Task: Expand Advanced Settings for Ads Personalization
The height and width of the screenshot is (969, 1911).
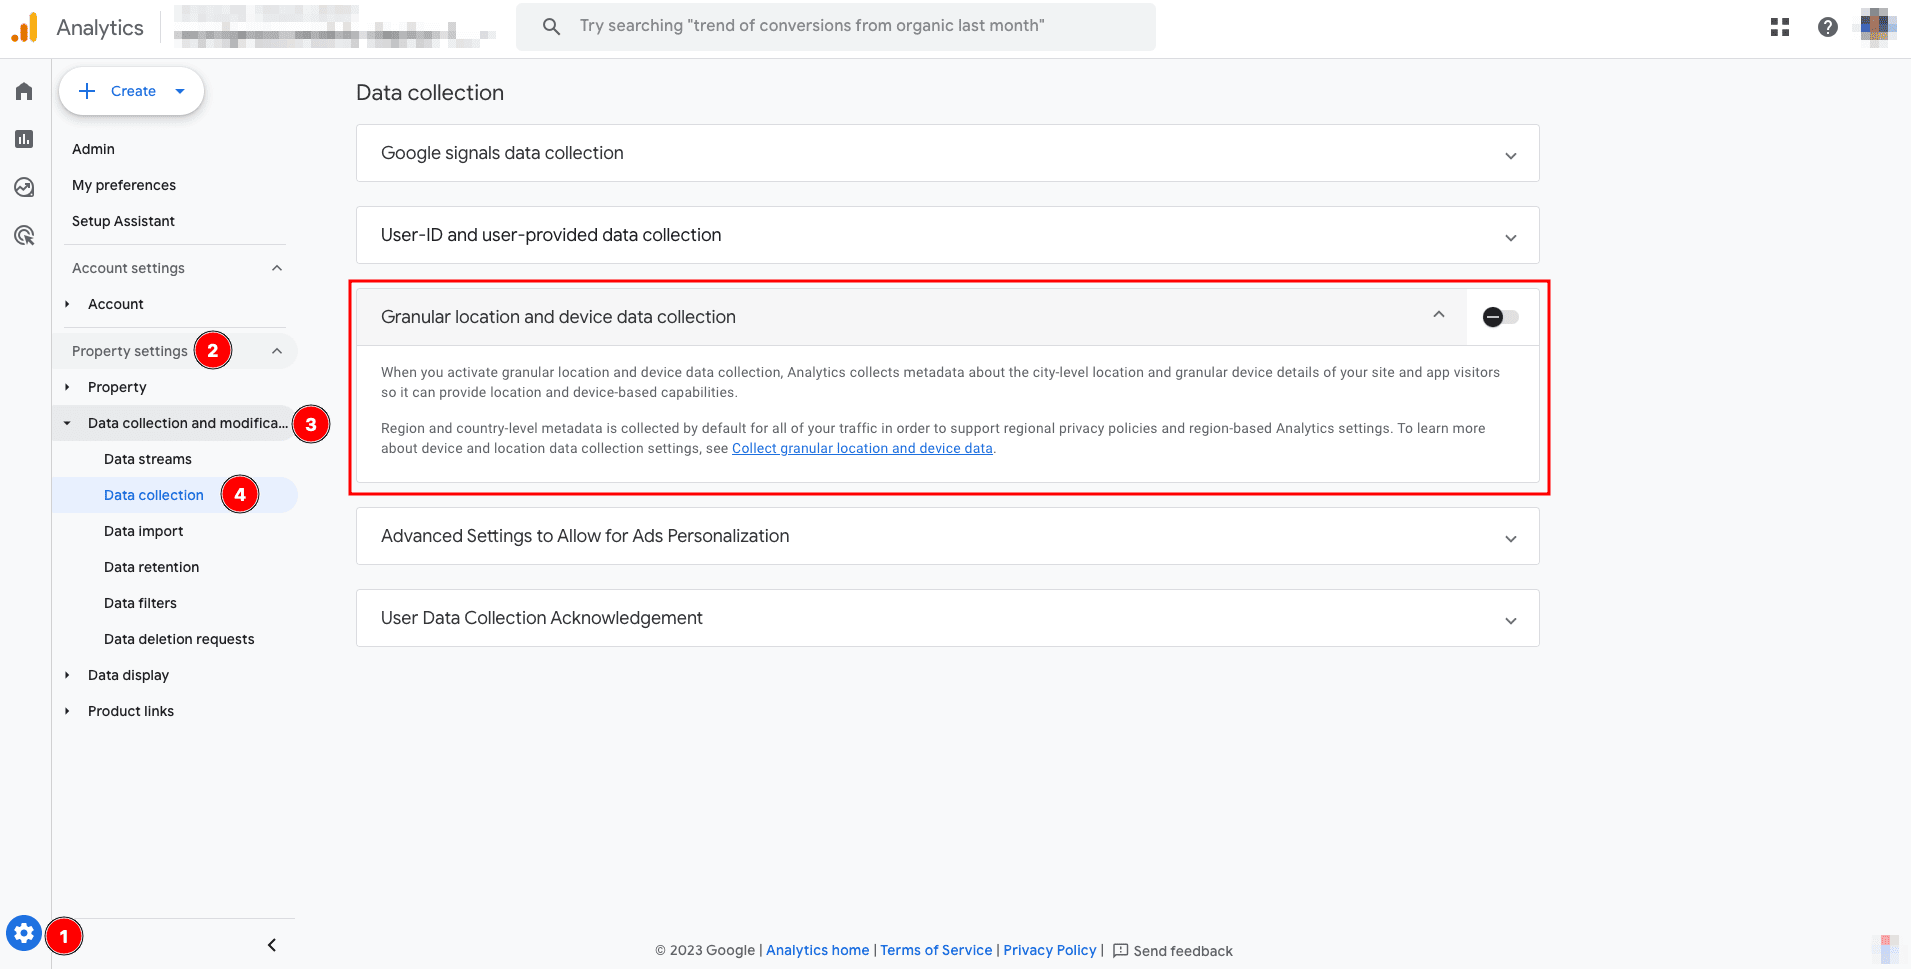Action: tap(1510, 538)
